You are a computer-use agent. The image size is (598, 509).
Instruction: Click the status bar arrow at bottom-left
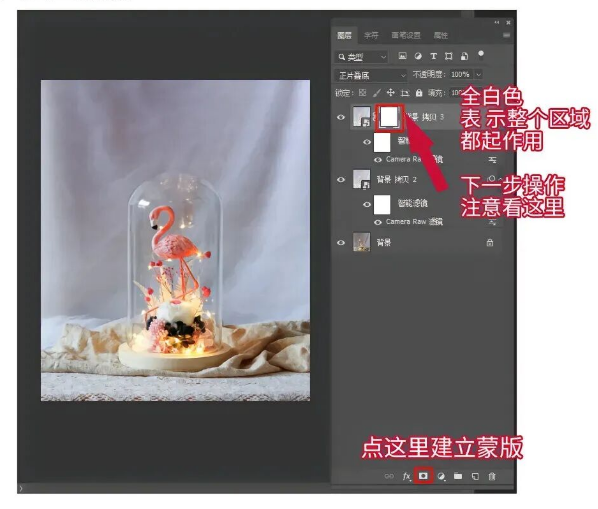21,488
